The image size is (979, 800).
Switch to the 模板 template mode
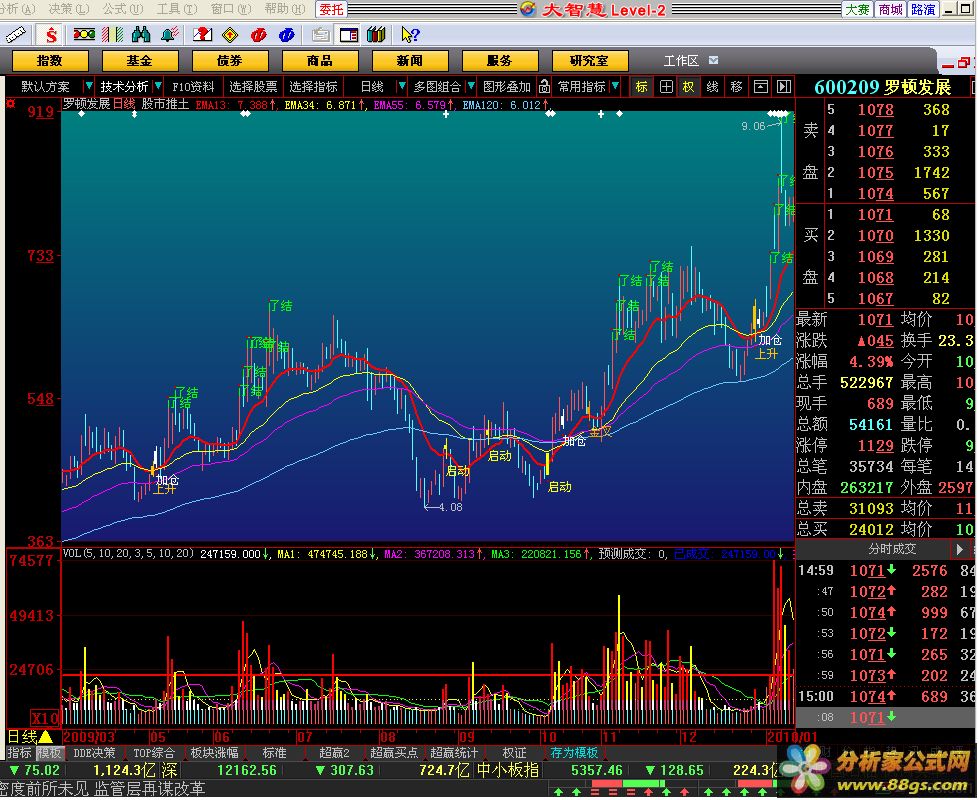coord(49,753)
